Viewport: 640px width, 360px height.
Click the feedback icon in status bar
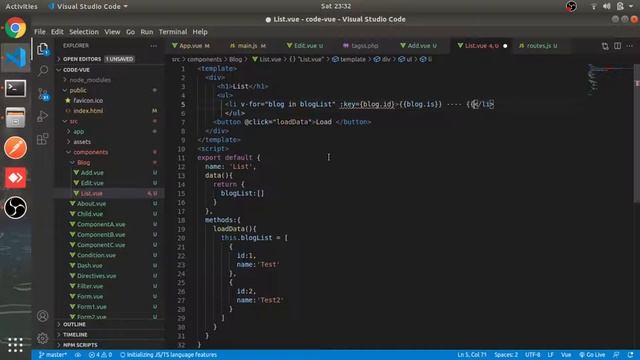616,355
